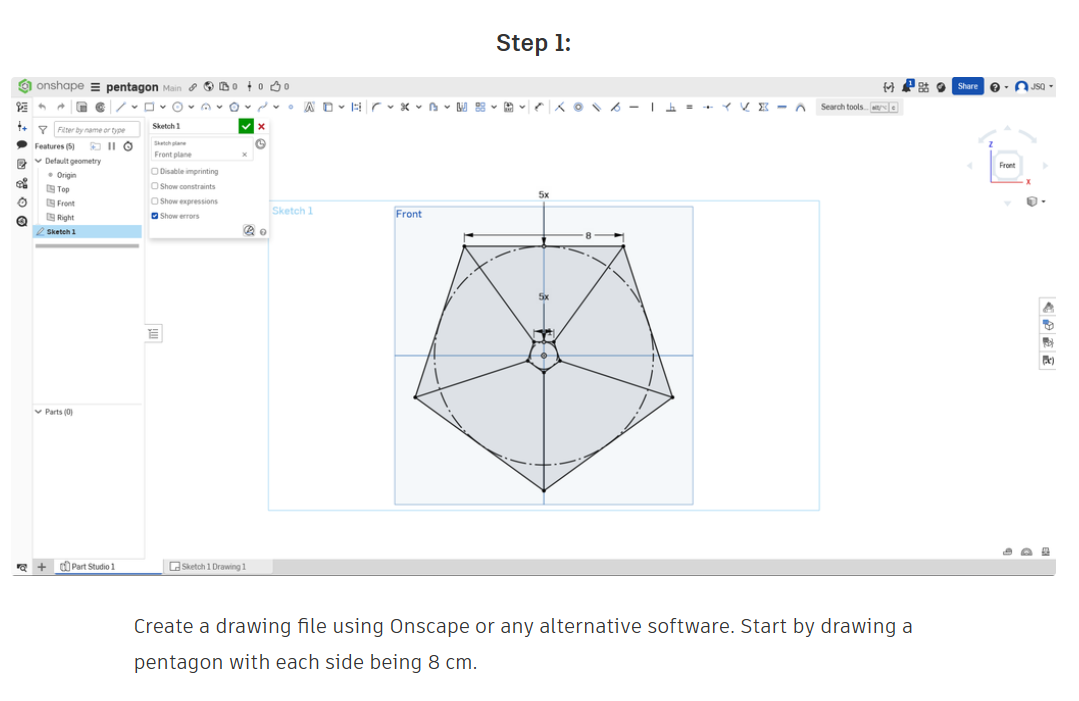Image resolution: width=1079 pixels, height=701 pixels.
Task: Open rectangle tool dropdown arrow
Action: (x=163, y=107)
